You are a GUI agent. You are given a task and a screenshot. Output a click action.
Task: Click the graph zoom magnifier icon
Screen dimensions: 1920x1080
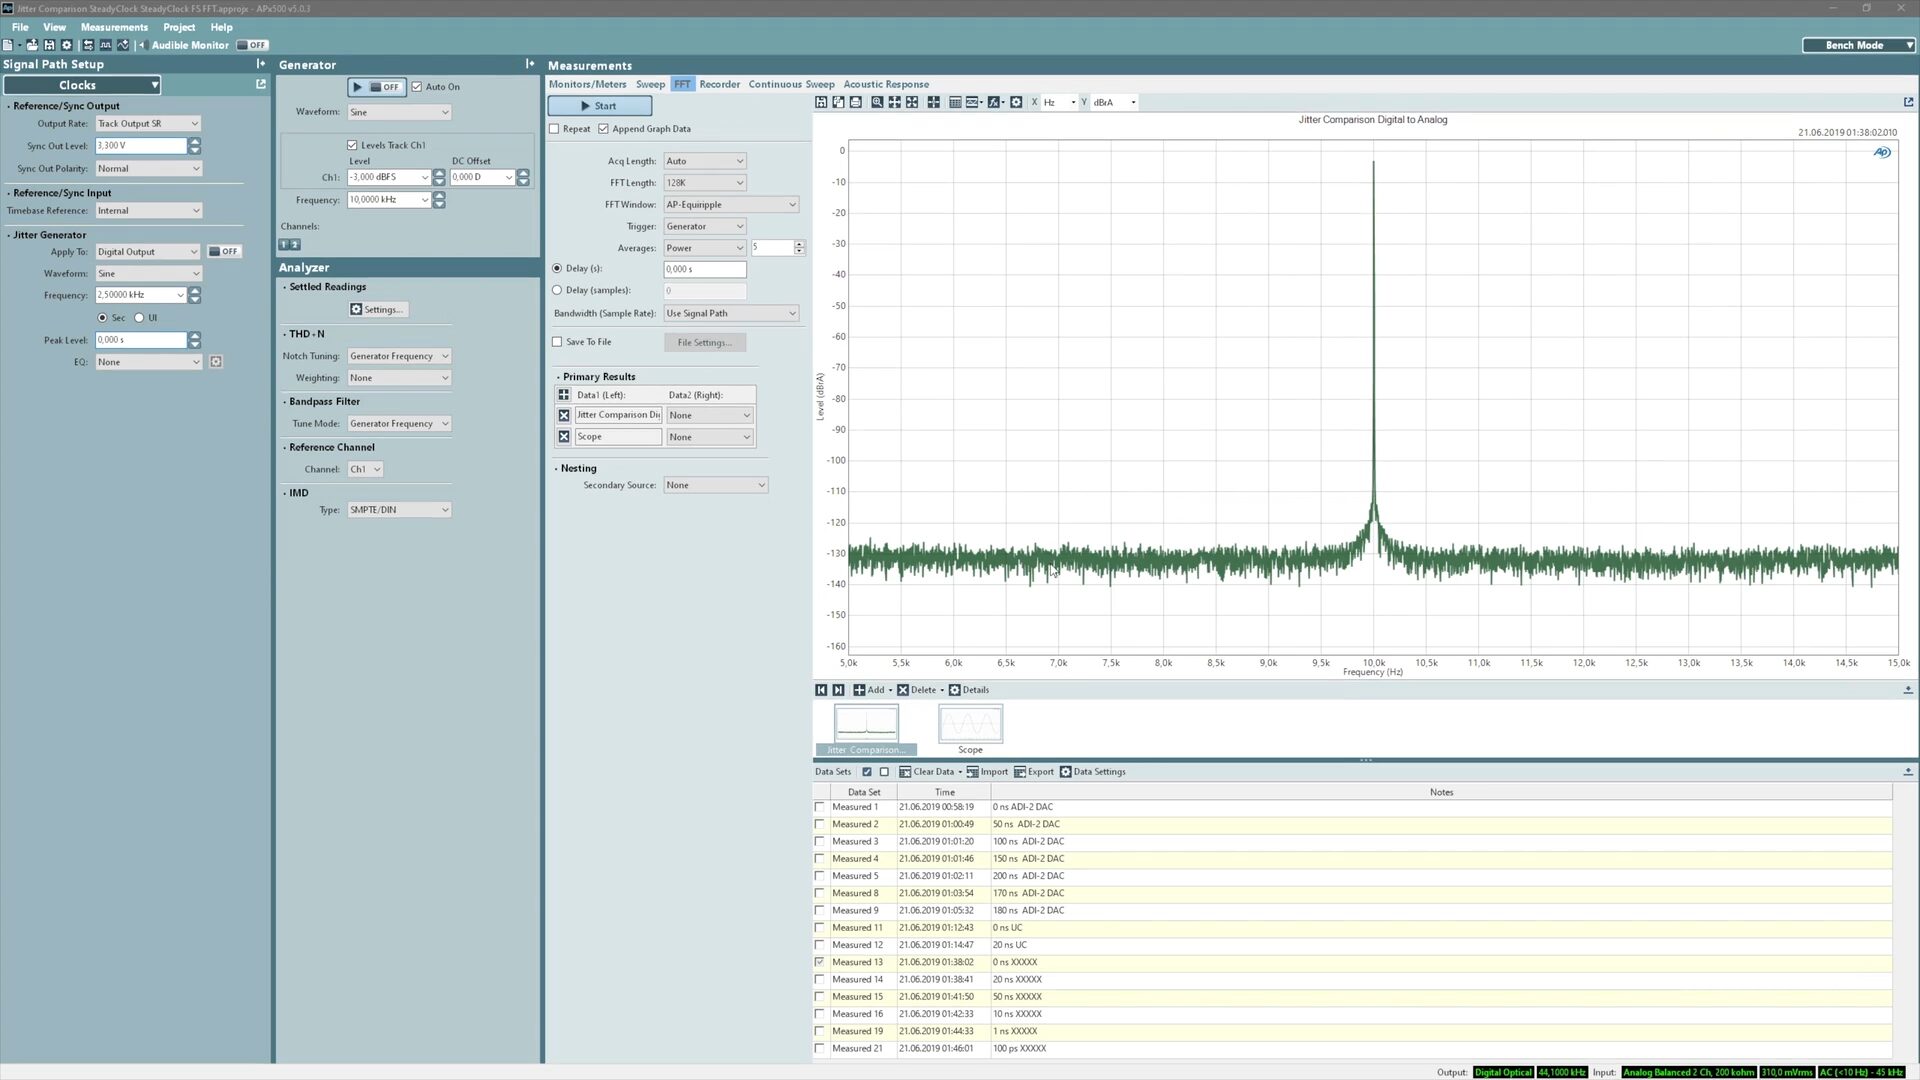click(877, 102)
